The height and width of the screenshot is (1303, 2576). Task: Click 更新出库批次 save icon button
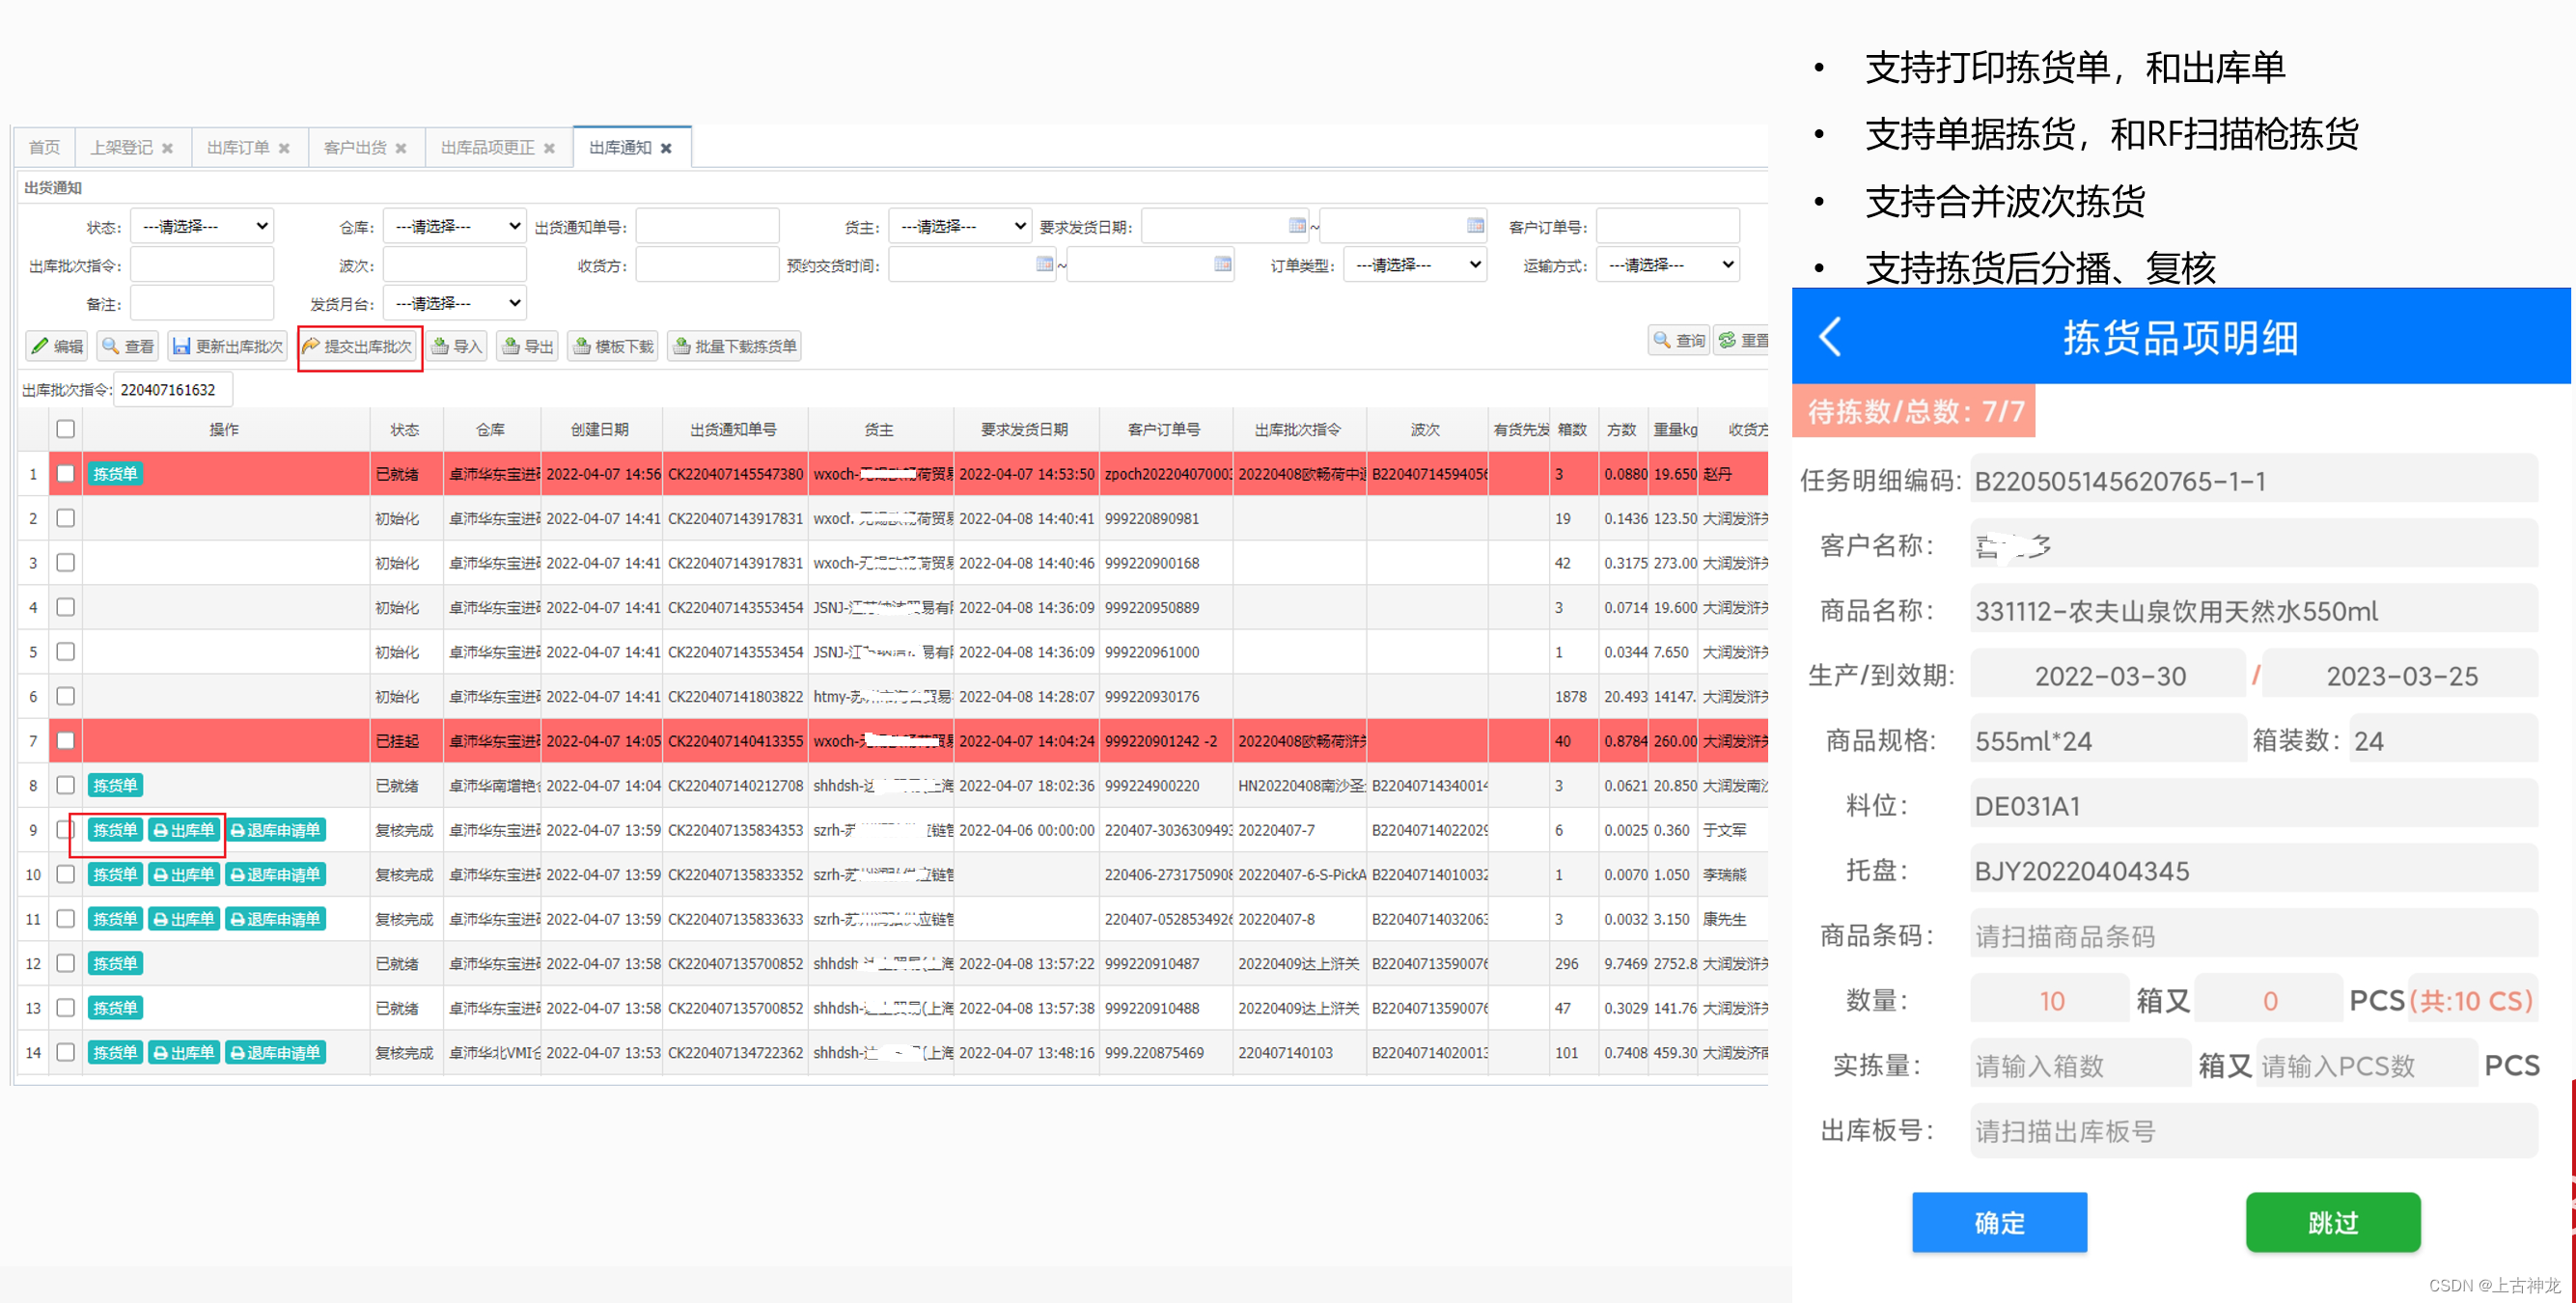pos(227,346)
